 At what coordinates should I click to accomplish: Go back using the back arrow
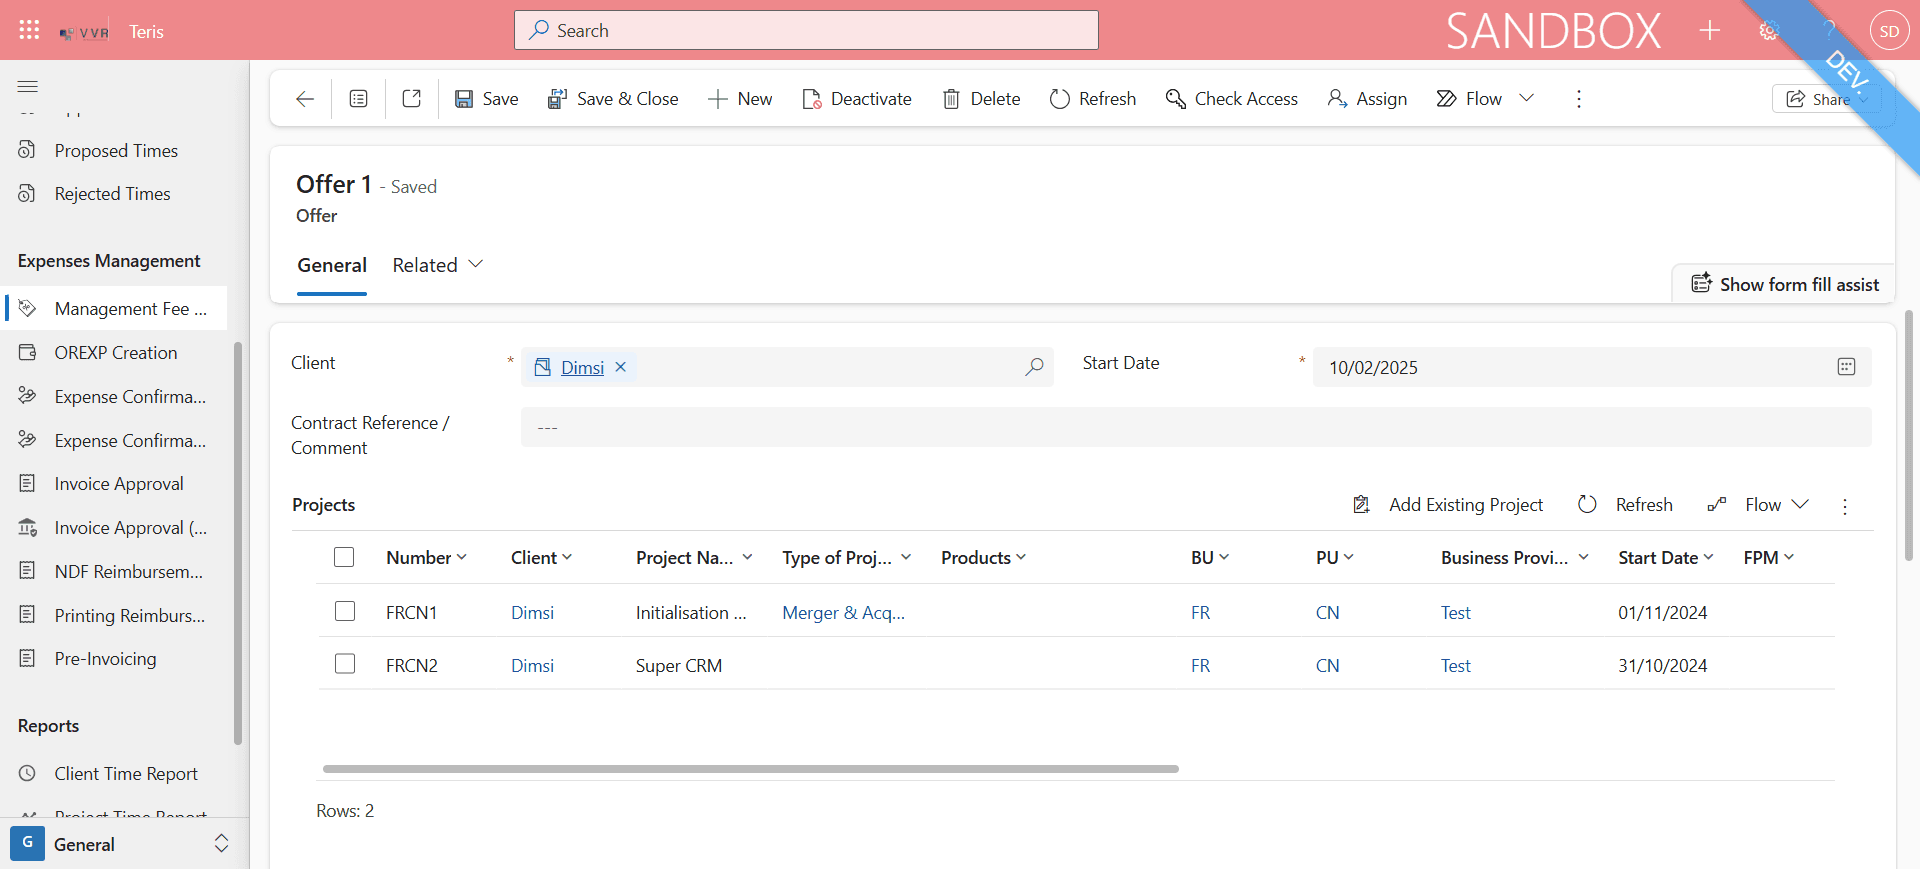(x=305, y=99)
